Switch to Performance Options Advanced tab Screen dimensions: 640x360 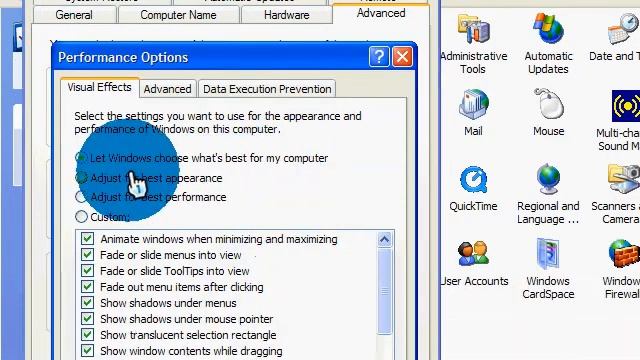(x=167, y=89)
